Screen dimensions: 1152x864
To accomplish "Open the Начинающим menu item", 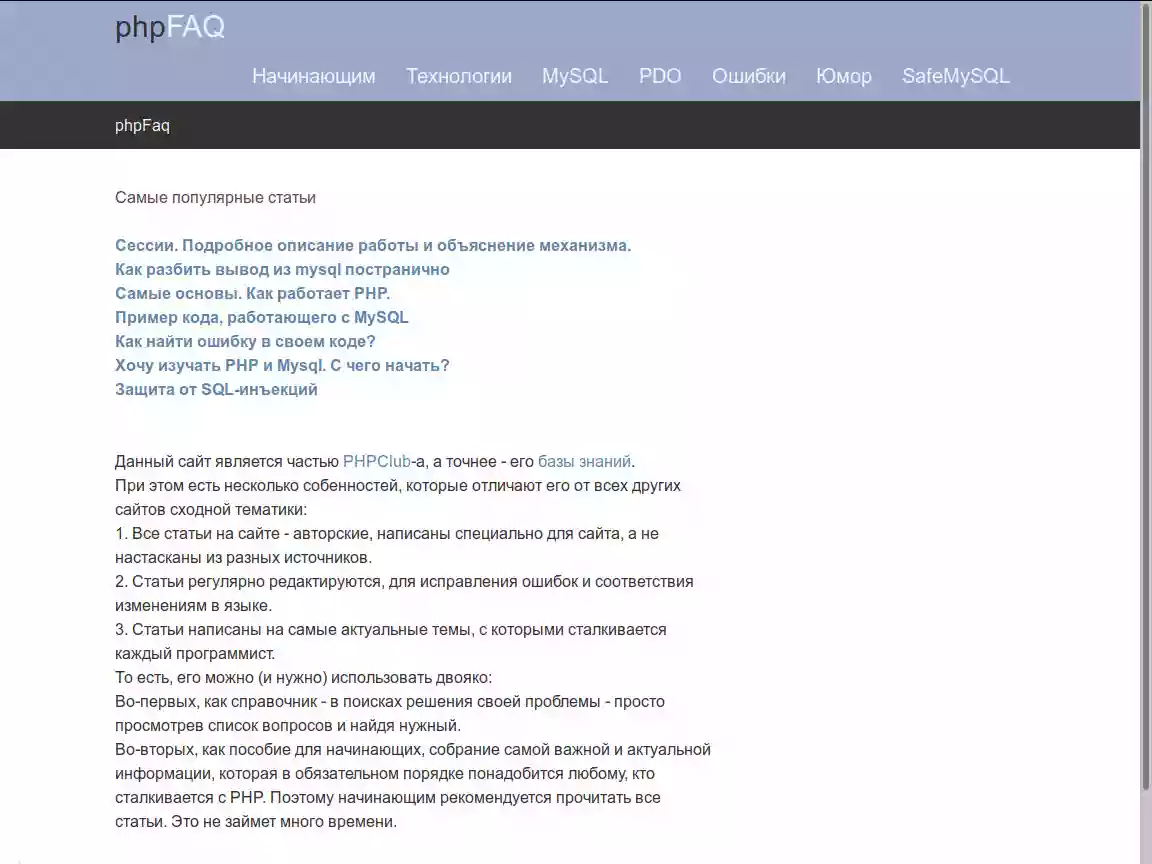I will 314,76.
